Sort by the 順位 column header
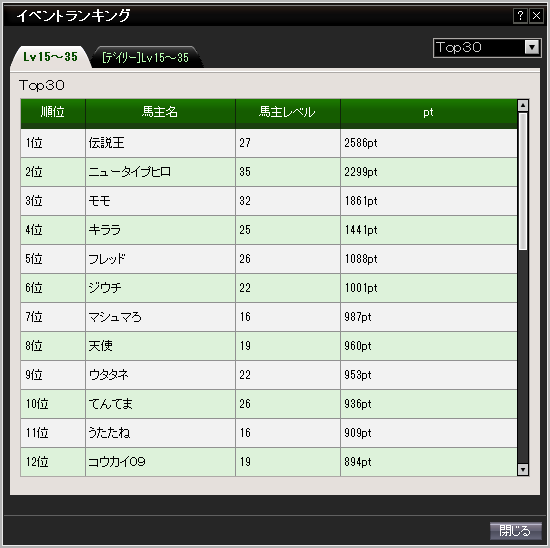Viewport: 550px width, 548px height. (53, 113)
